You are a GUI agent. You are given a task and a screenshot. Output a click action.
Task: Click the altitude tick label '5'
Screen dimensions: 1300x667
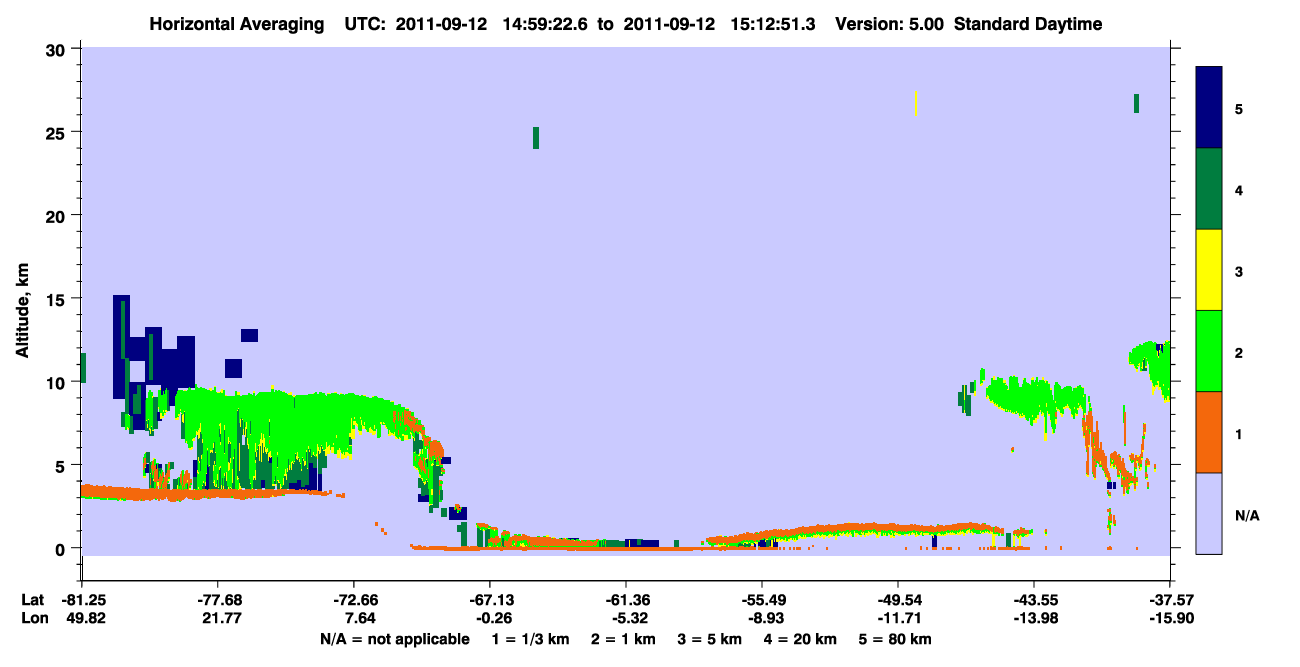[x=62, y=465]
